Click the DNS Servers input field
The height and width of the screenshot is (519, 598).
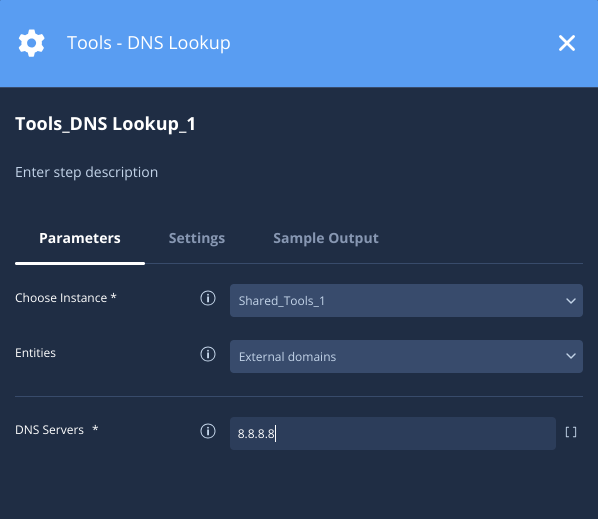pos(393,434)
